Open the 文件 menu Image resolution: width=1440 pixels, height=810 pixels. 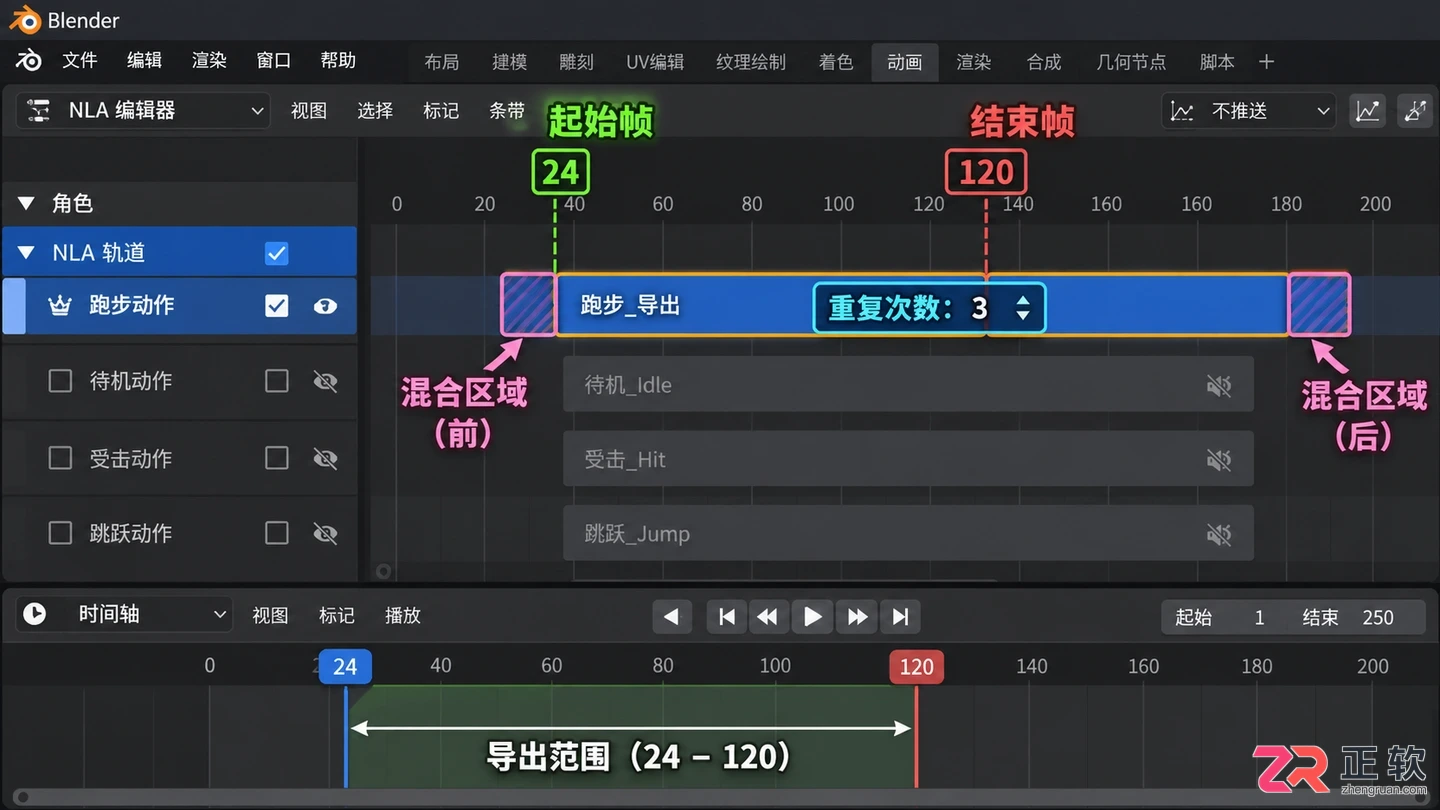coord(80,61)
